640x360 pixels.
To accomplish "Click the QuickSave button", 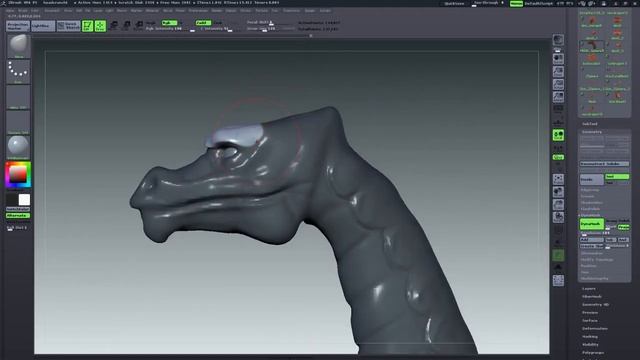I will (454, 3).
